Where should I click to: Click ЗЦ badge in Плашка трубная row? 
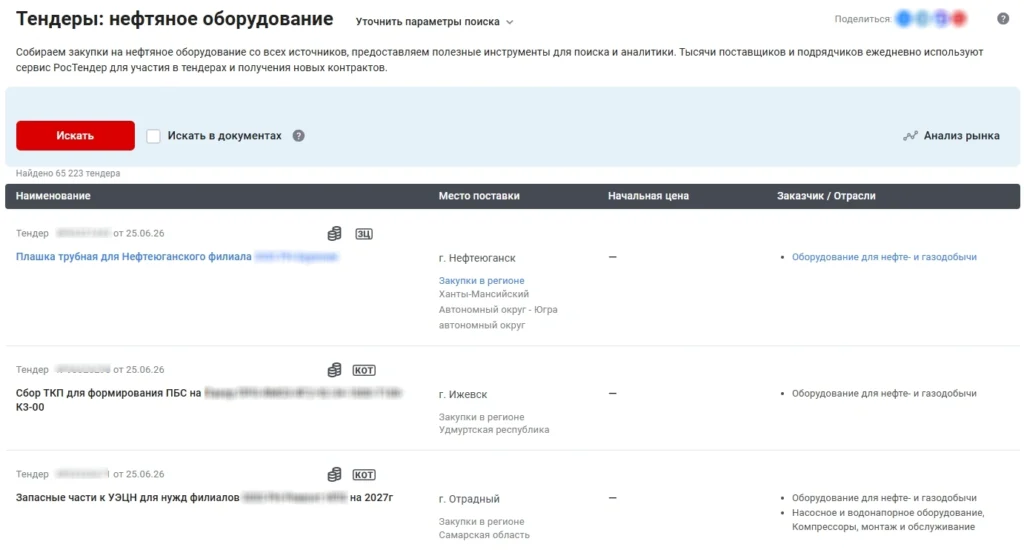click(x=364, y=234)
